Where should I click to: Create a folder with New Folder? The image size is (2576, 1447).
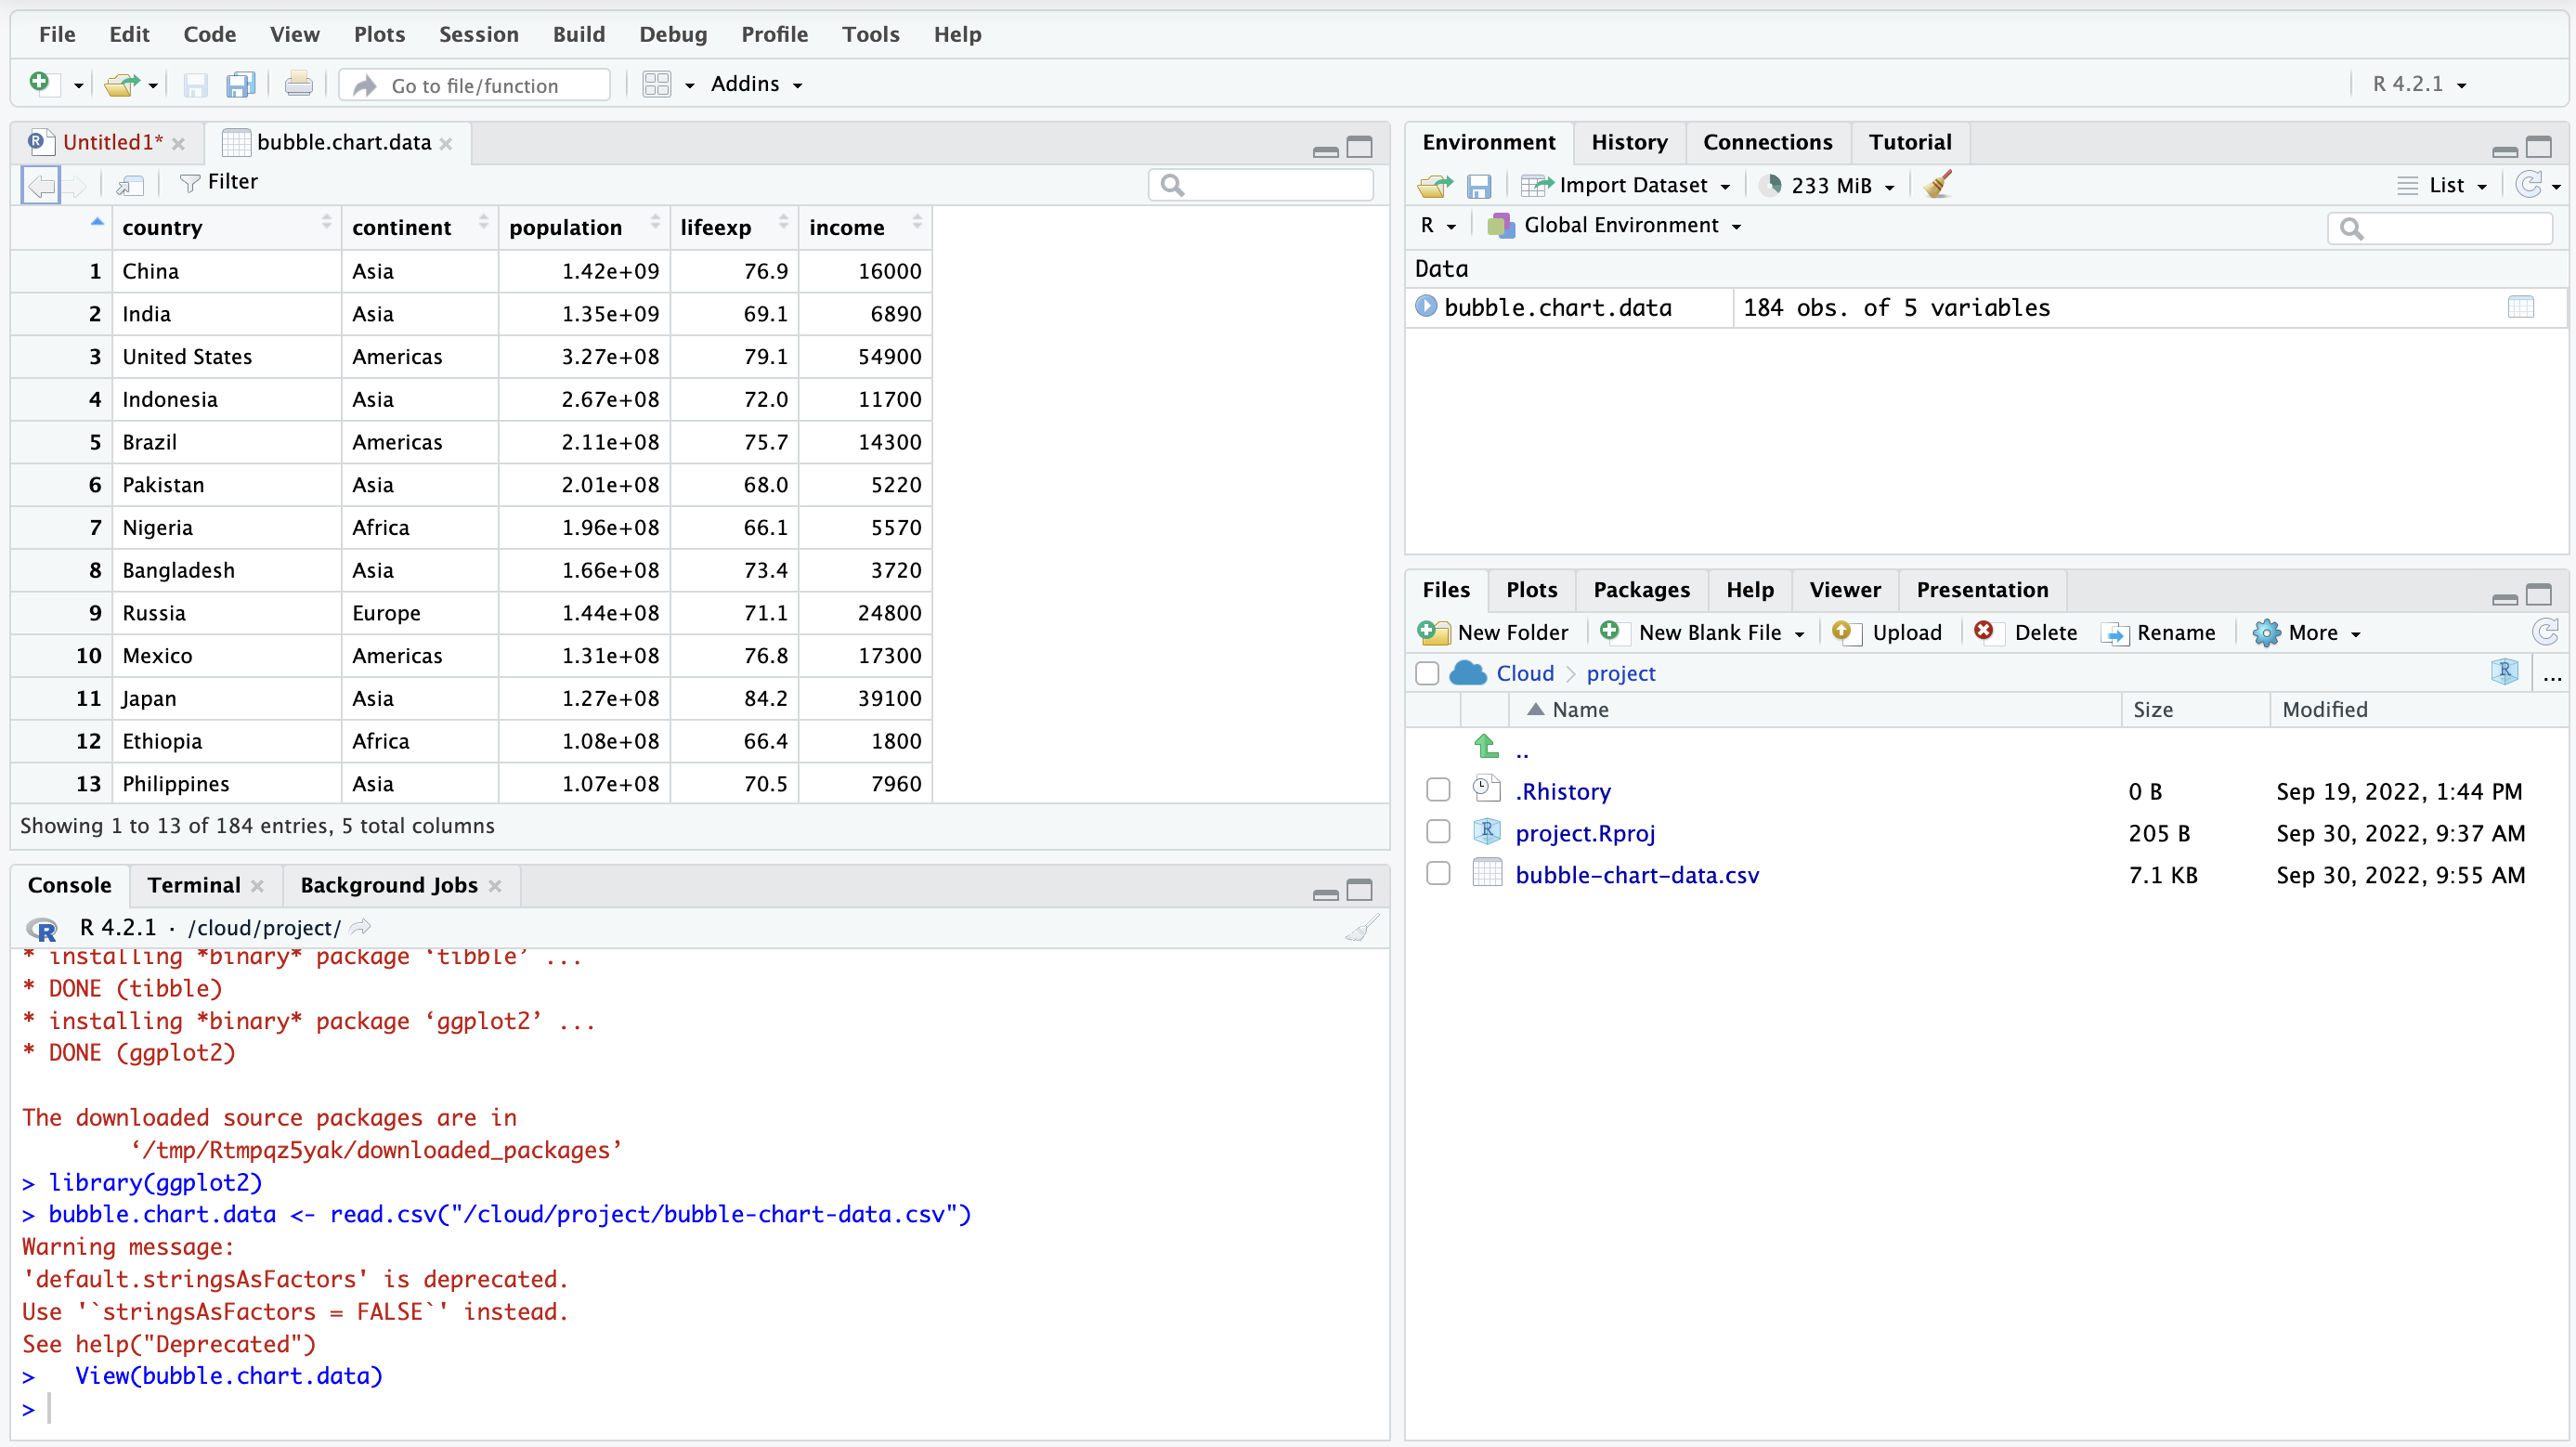[1495, 632]
